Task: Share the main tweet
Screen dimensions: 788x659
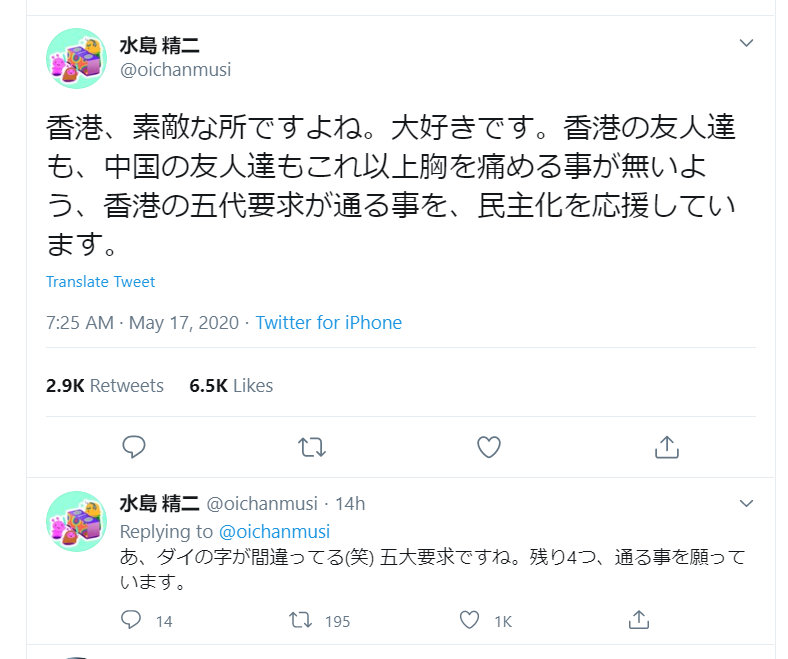Action: click(x=666, y=447)
